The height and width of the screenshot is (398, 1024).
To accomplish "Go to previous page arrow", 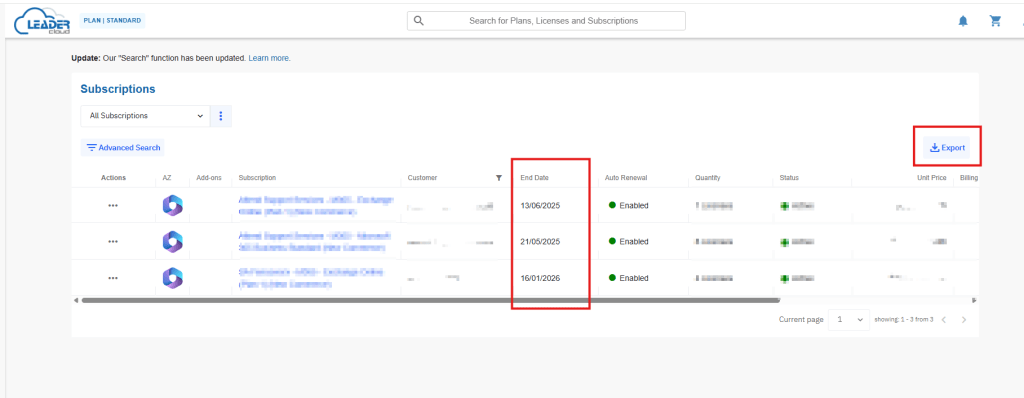I will pyautogui.click(x=944, y=320).
